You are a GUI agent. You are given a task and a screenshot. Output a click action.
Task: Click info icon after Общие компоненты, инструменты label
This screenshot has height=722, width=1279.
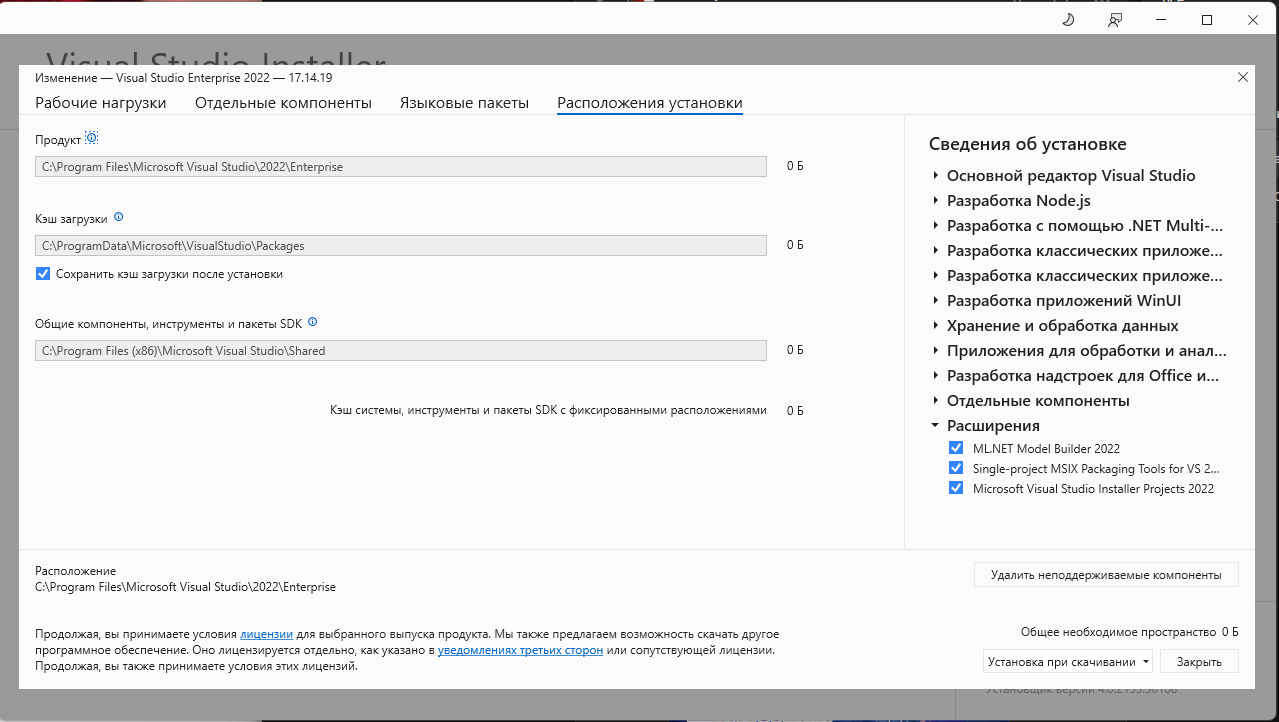point(312,322)
